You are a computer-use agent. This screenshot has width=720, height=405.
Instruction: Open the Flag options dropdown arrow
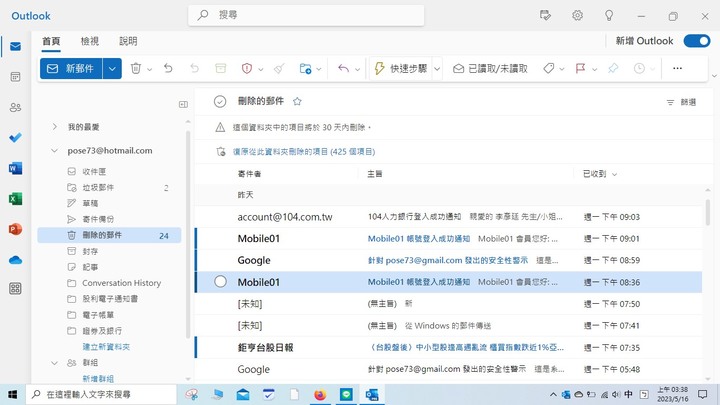(595, 69)
